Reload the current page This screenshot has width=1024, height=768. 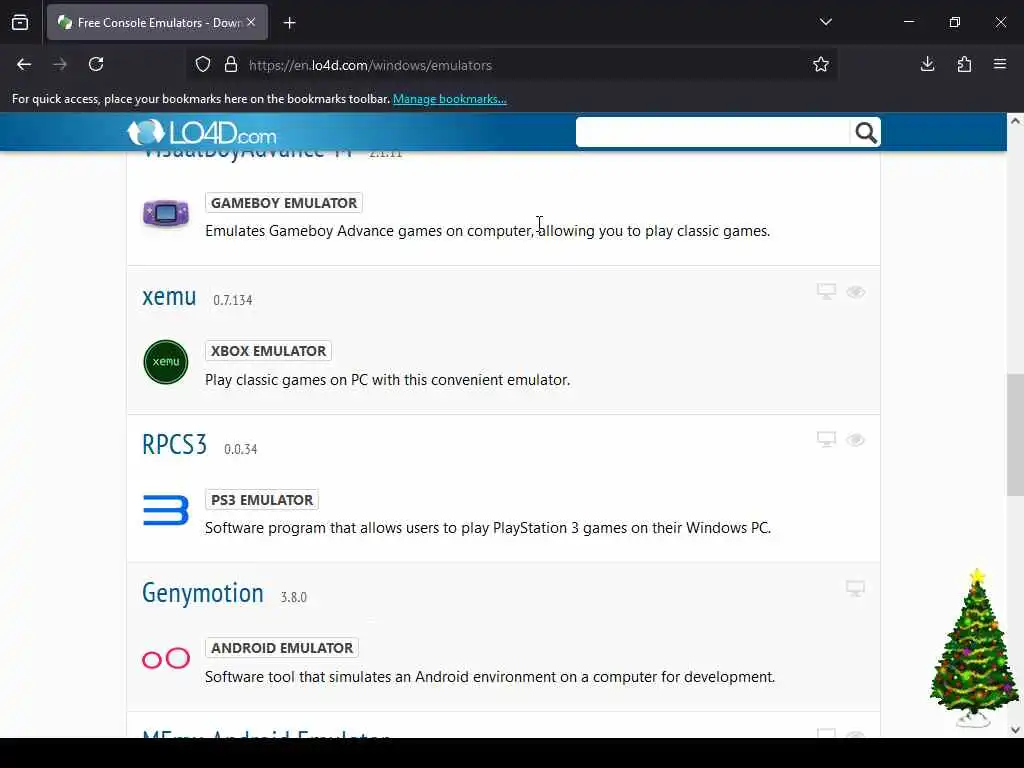96,65
